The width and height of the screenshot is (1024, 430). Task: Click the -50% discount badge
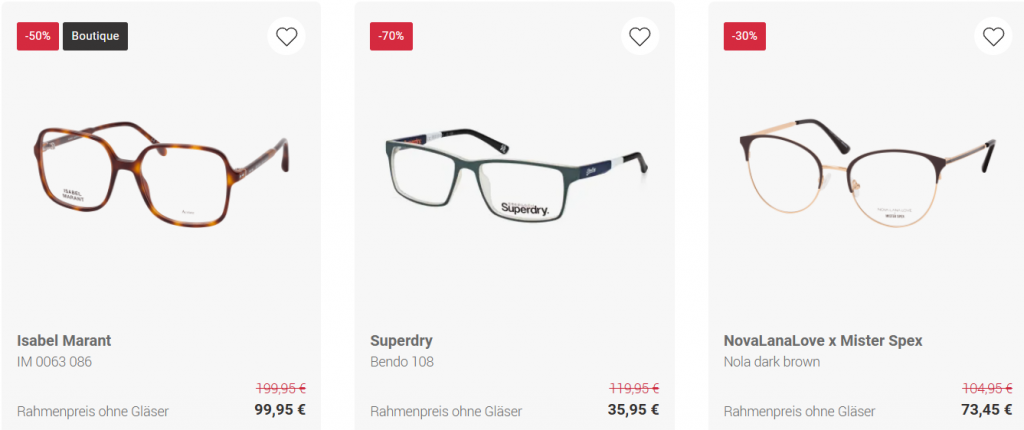pos(37,36)
